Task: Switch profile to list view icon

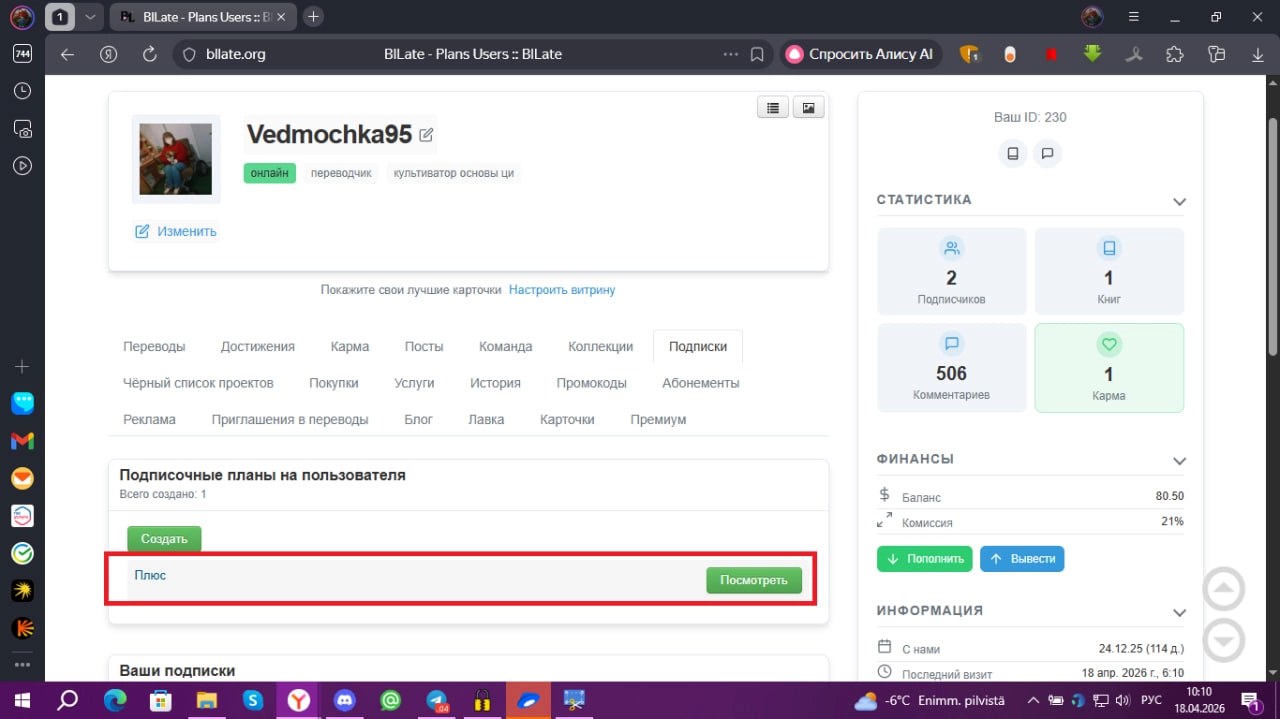Action: [x=773, y=108]
